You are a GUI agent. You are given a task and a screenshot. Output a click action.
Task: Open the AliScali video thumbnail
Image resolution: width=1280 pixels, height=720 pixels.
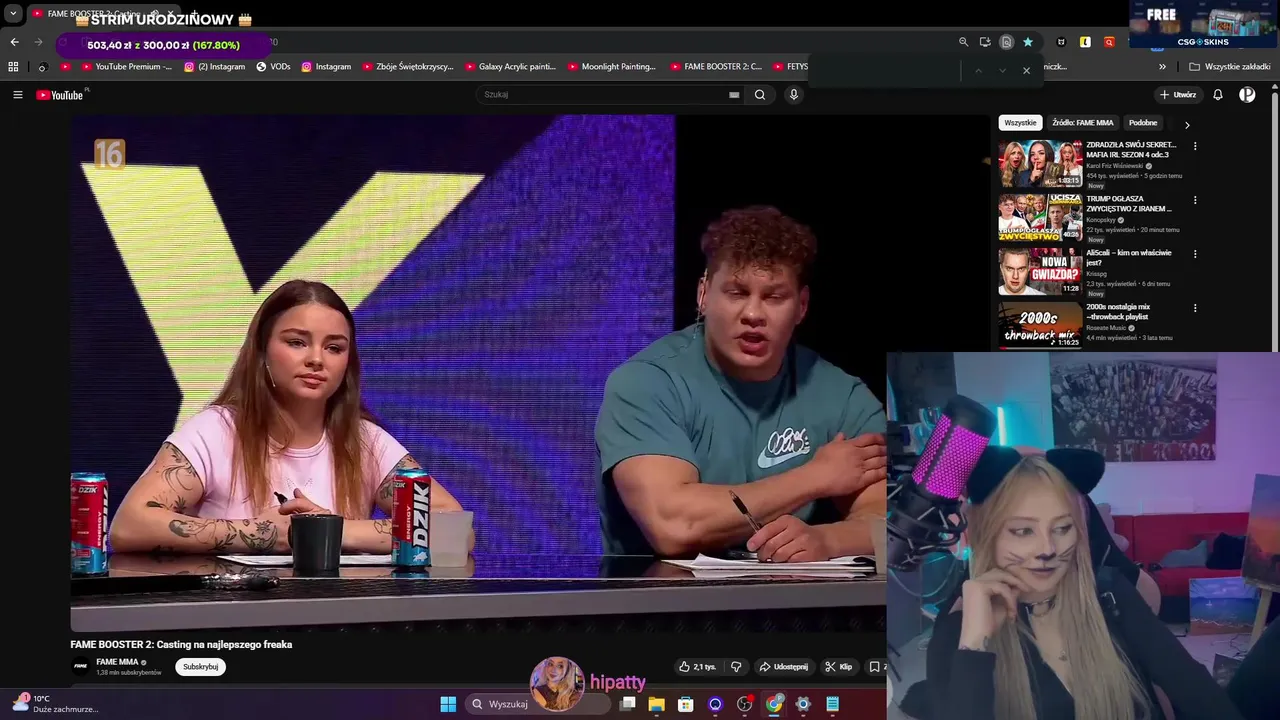1040,272
